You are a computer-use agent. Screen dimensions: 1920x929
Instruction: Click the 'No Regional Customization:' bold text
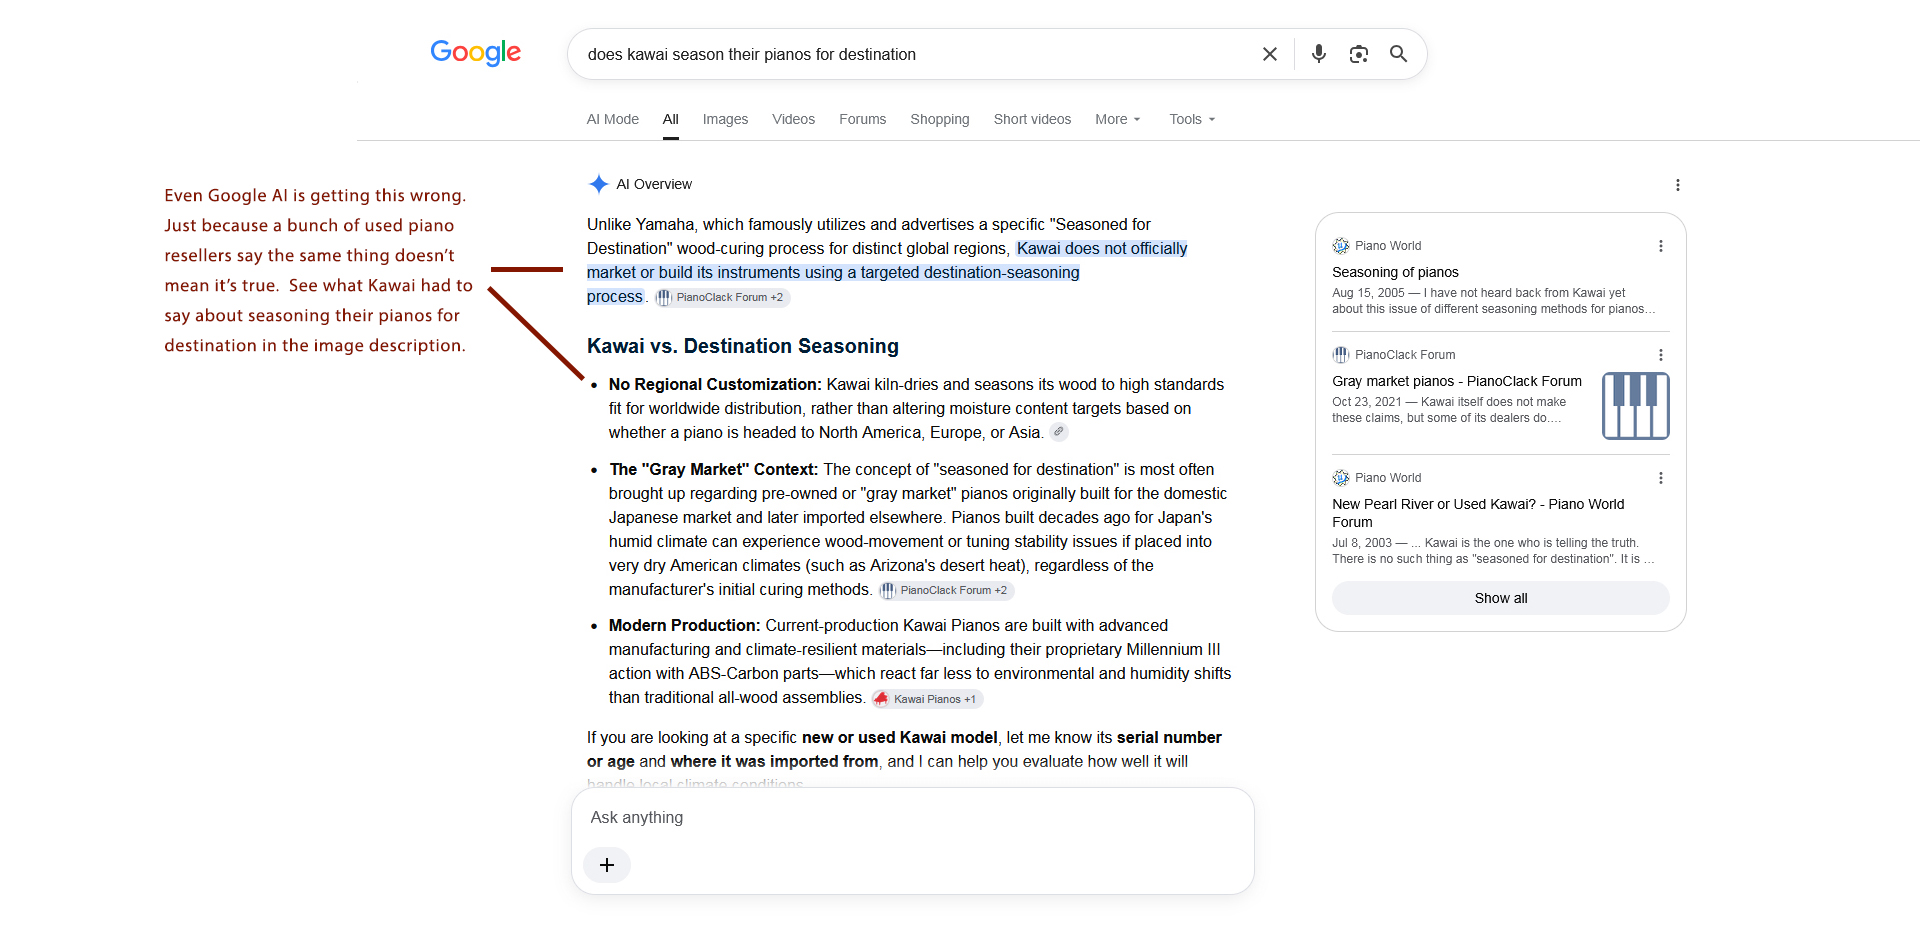click(715, 384)
